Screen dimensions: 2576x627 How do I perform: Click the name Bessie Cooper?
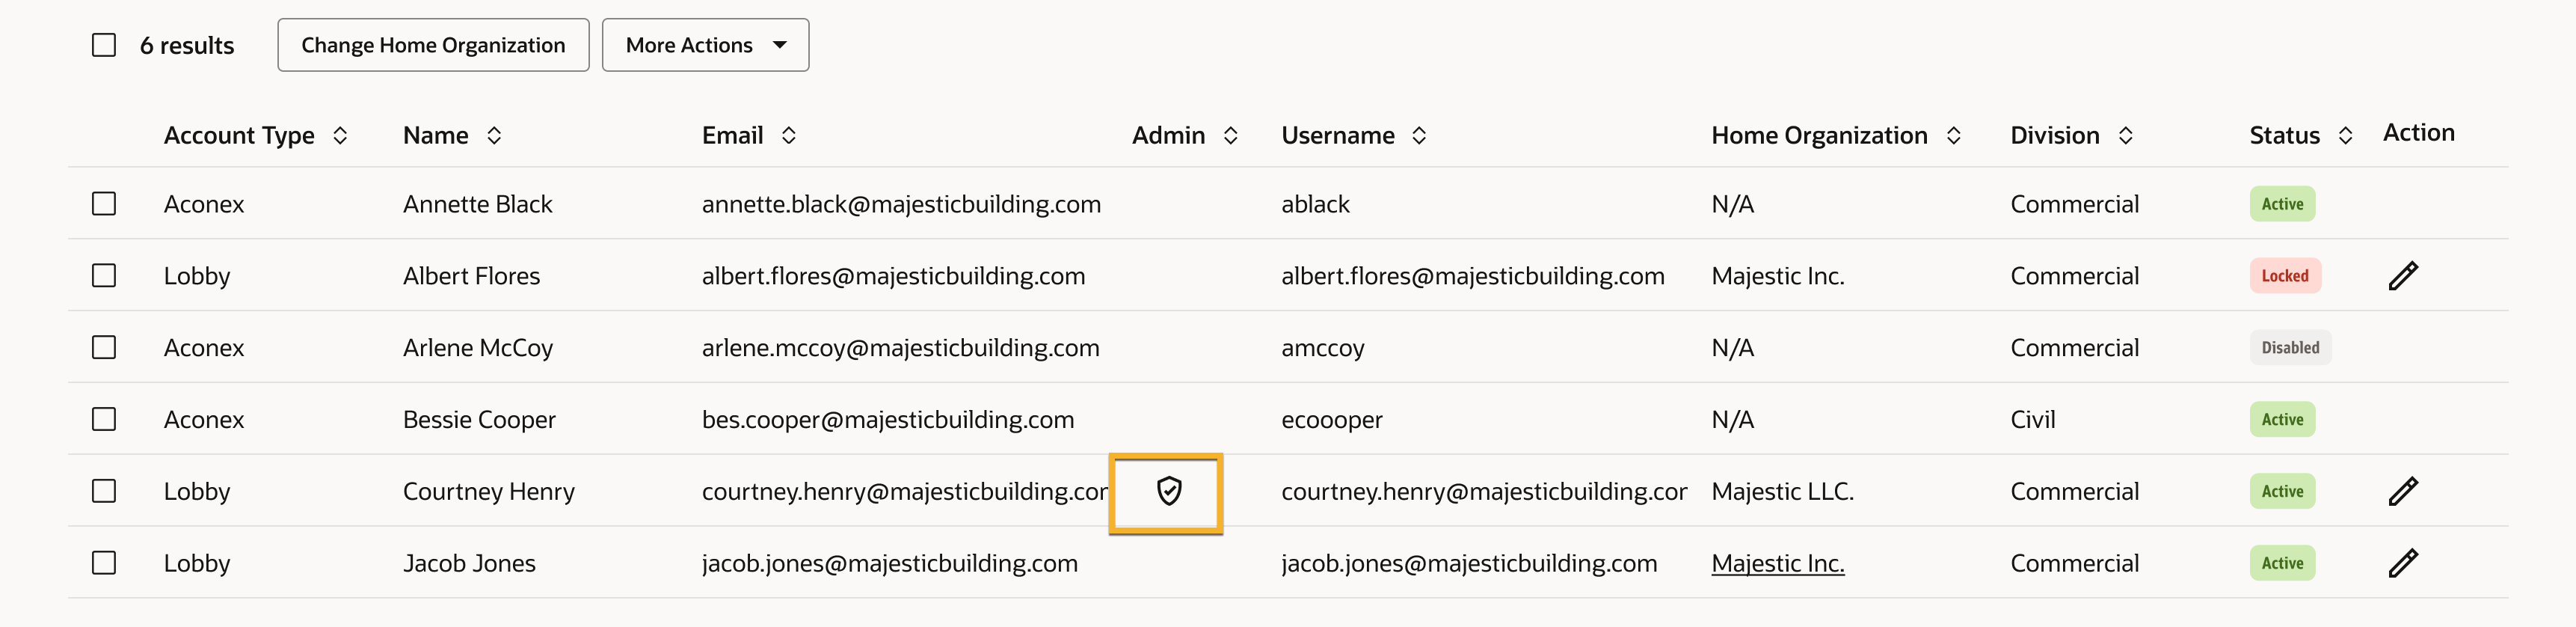(x=479, y=420)
